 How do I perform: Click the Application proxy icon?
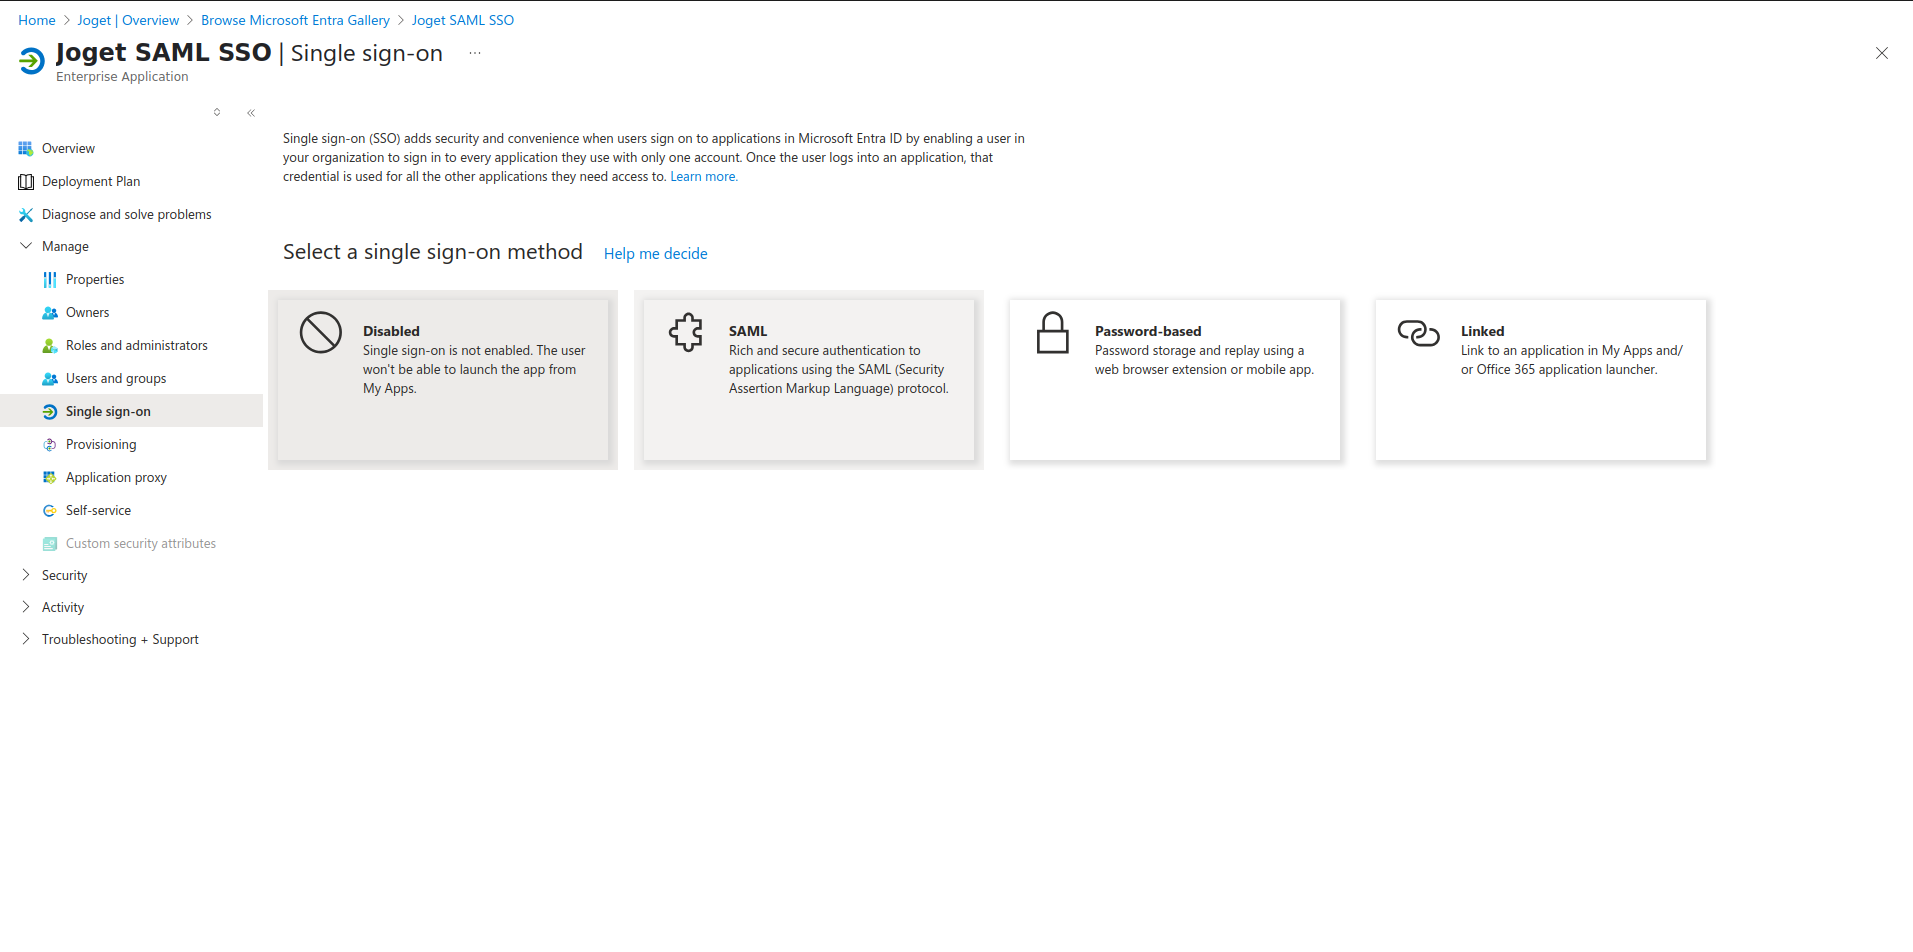tap(50, 478)
